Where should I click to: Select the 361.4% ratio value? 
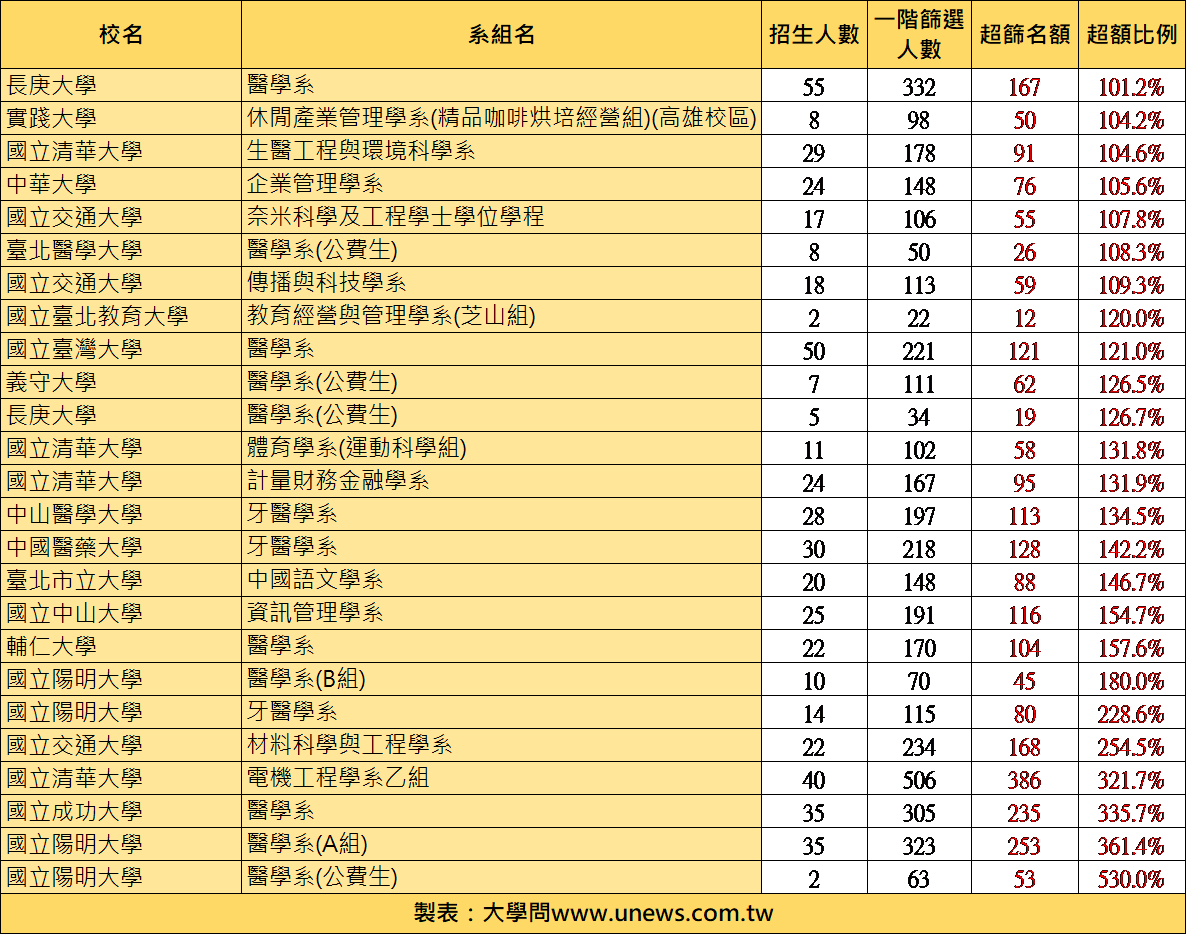point(1132,846)
